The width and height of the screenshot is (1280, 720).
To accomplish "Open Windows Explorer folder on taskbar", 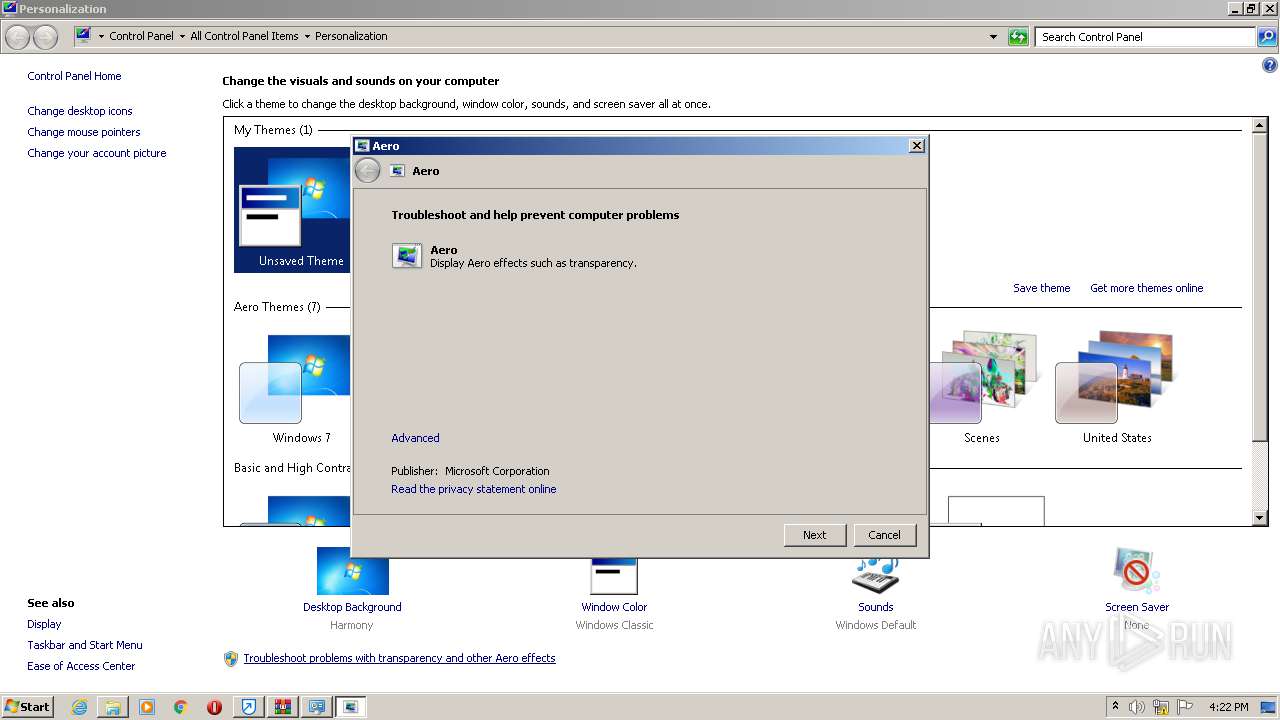I will (x=113, y=707).
